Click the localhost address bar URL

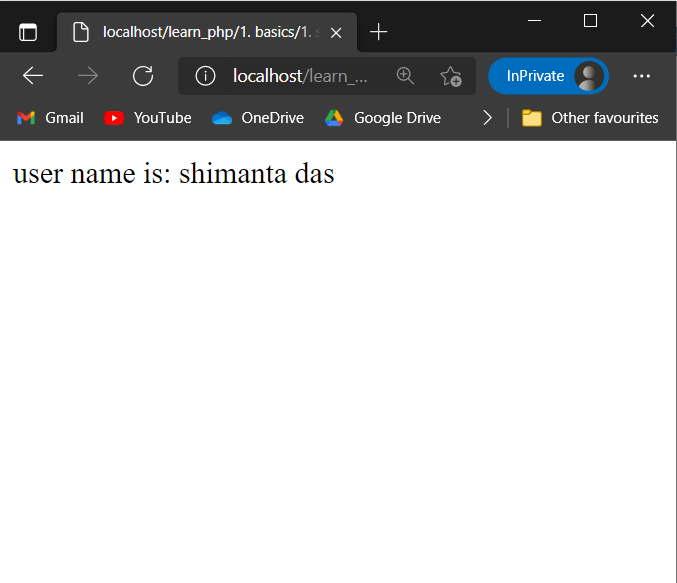coord(300,76)
